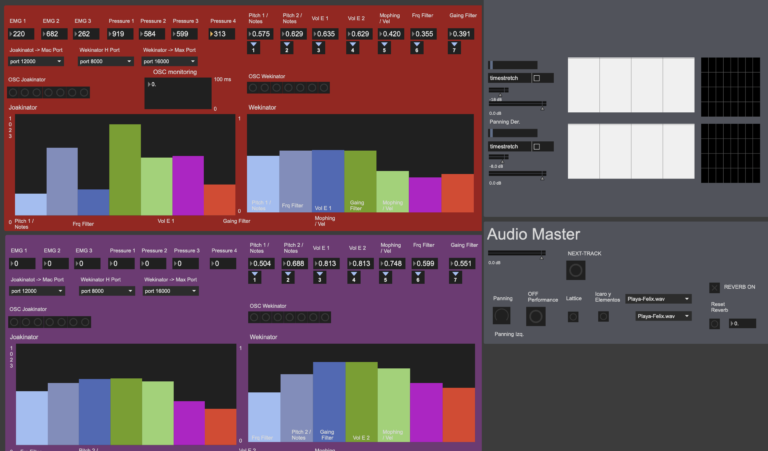Click the Reset Reverb button
This screenshot has height=451, width=768.
click(x=715, y=324)
